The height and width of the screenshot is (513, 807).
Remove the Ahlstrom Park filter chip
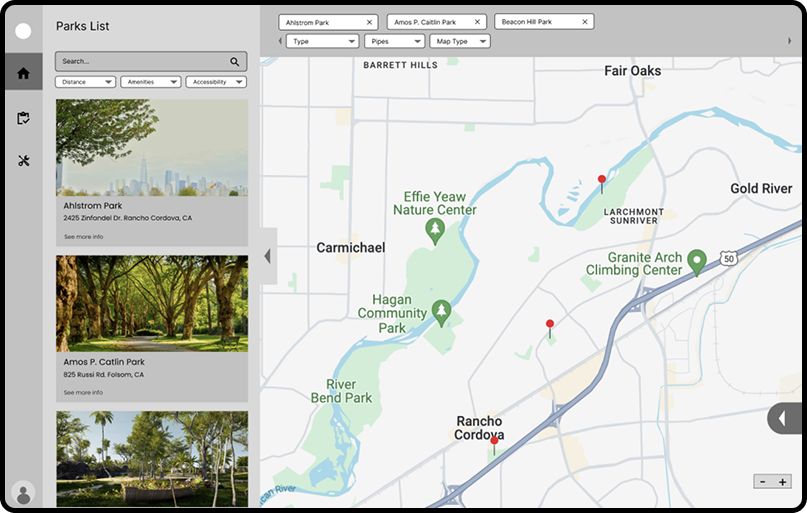(x=369, y=22)
